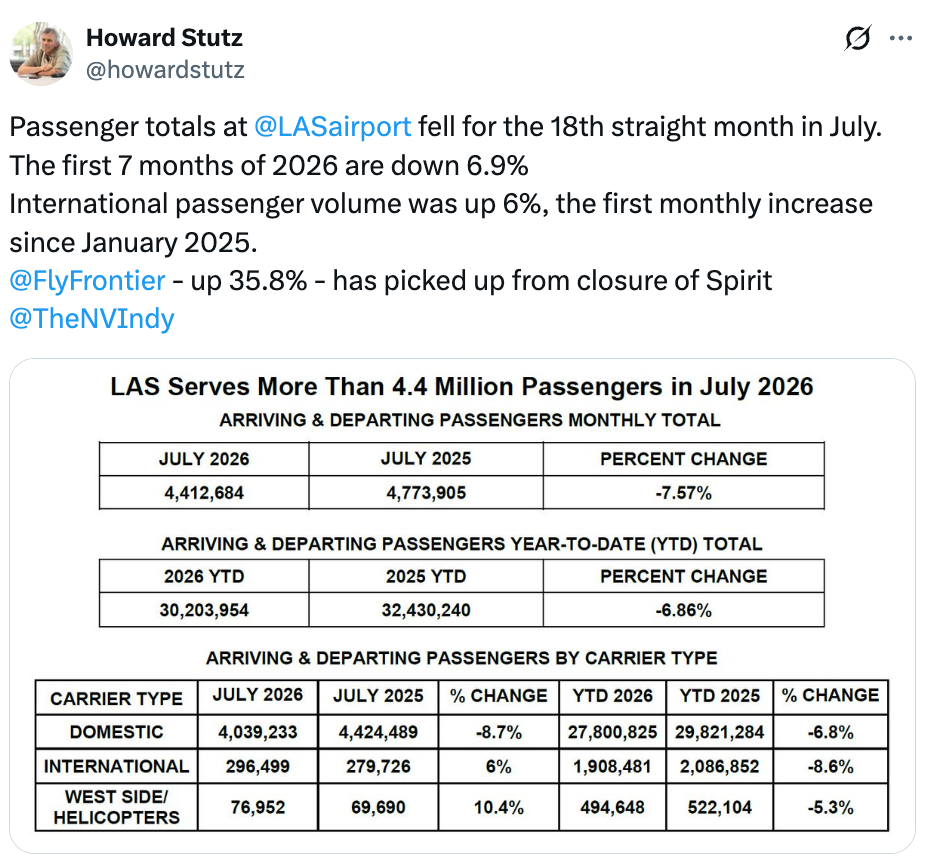Viewport: 936px width, 866px height.
Task: Click the DOMESTIC carrier type row label
Action: coord(116,732)
